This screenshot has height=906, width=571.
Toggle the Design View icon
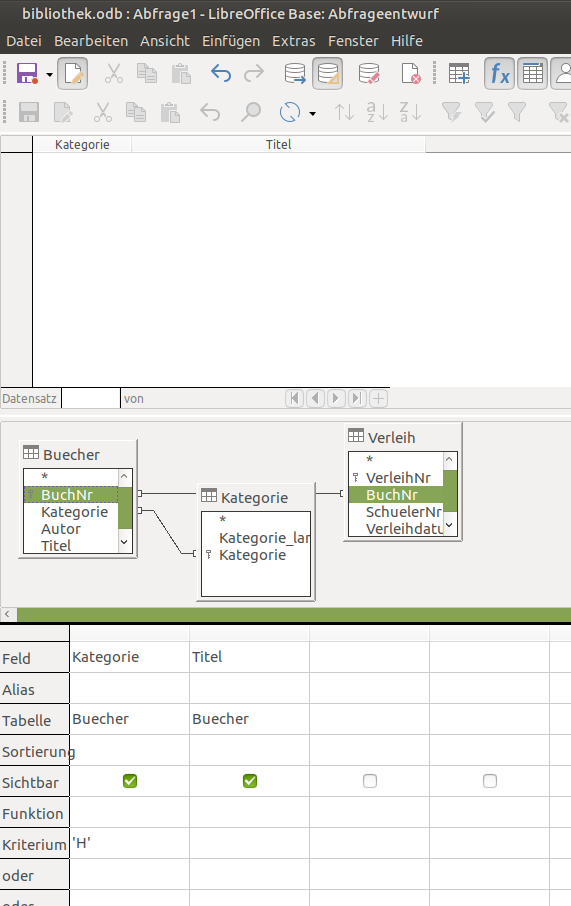coord(328,74)
